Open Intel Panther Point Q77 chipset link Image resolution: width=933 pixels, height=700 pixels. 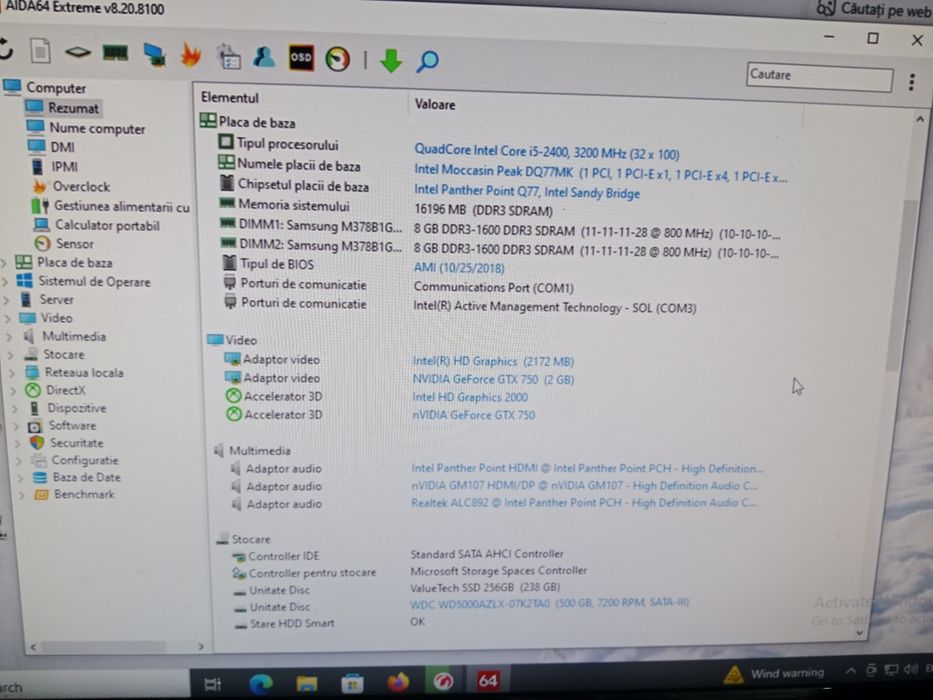(x=527, y=192)
